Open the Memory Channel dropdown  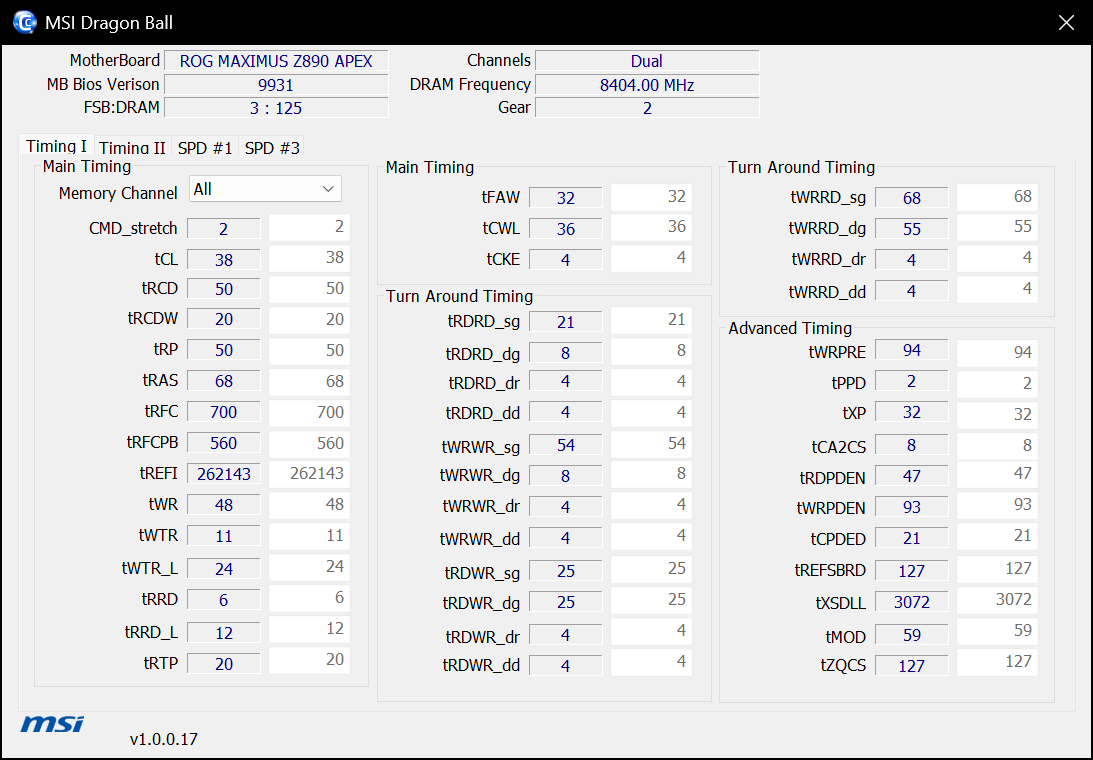265,189
